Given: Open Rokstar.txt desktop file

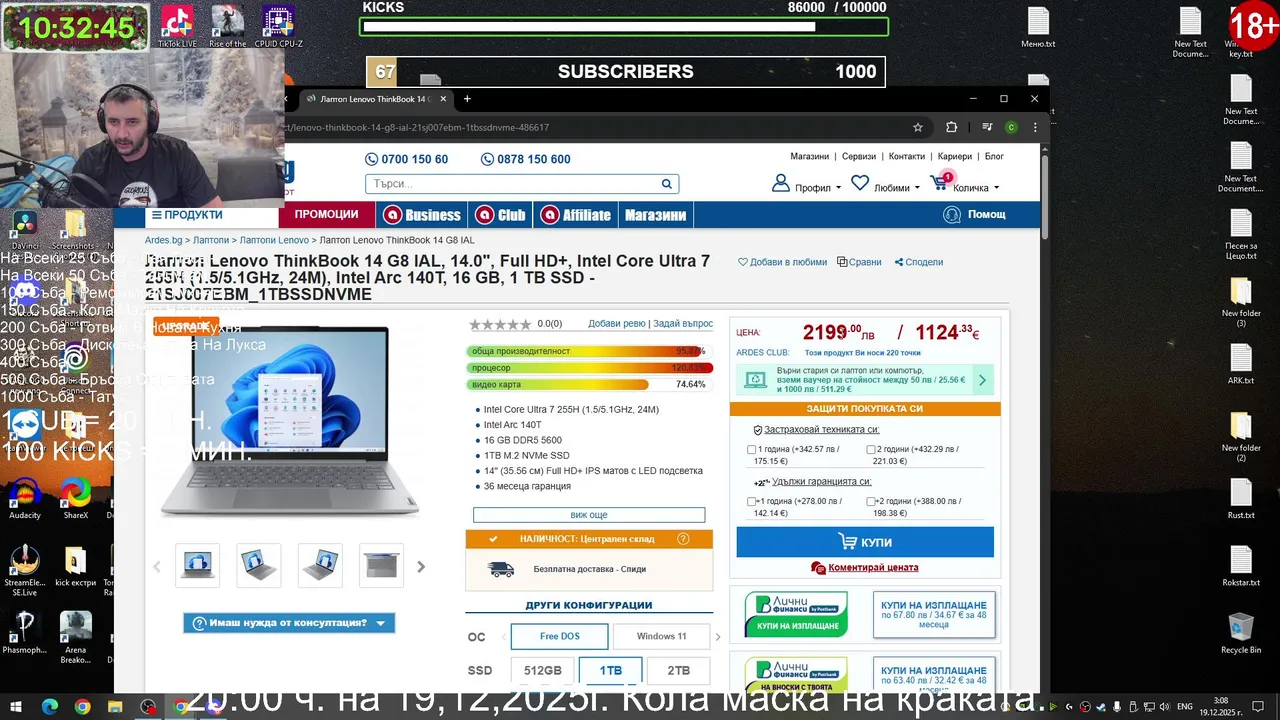Looking at the screenshot, I should click(1241, 566).
